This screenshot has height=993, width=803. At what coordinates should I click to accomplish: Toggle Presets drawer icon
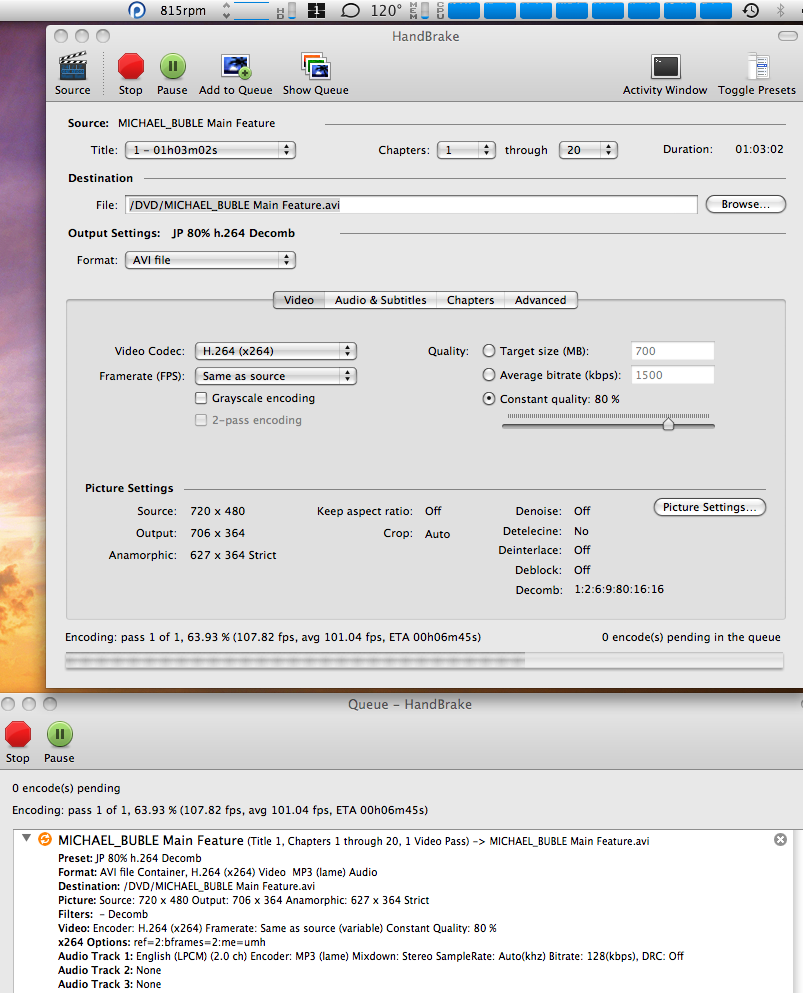[x=757, y=66]
